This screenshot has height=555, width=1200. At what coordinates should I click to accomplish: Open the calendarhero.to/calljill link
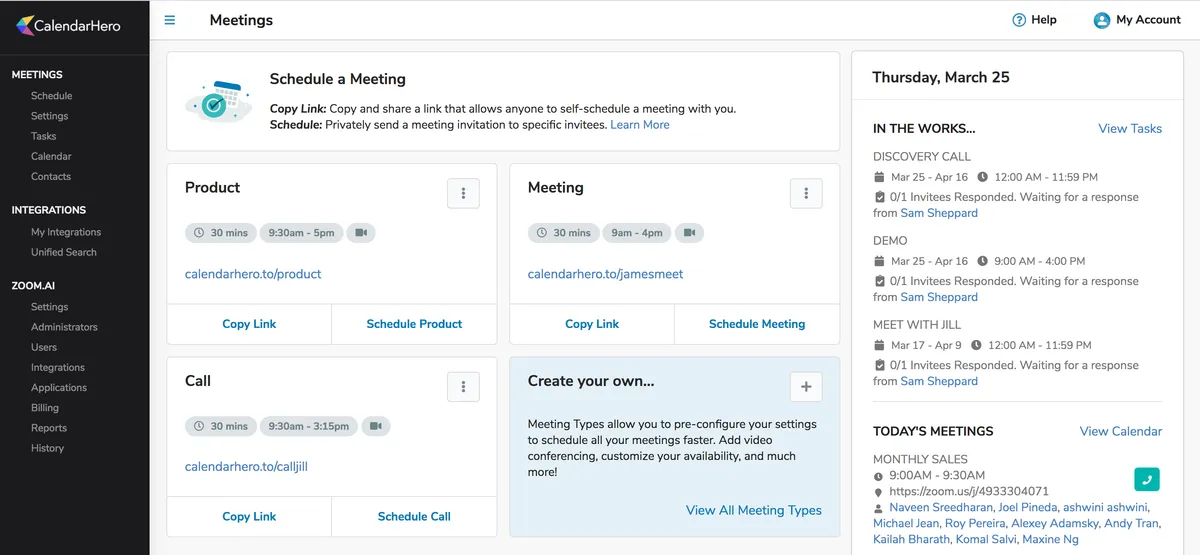coord(246,466)
